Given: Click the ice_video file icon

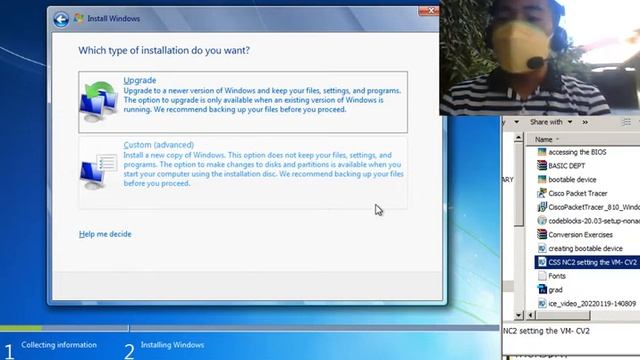Looking at the screenshot, I should pos(542,303).
